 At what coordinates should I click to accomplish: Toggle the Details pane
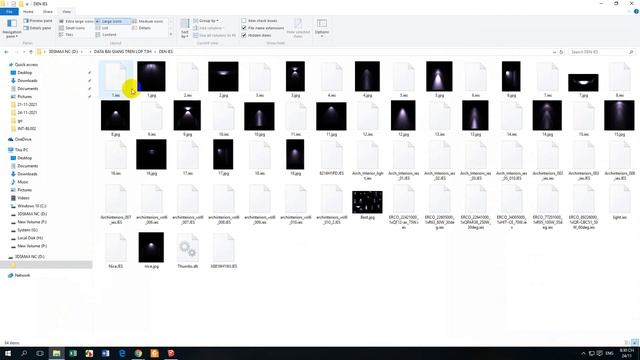click(38, 28)
